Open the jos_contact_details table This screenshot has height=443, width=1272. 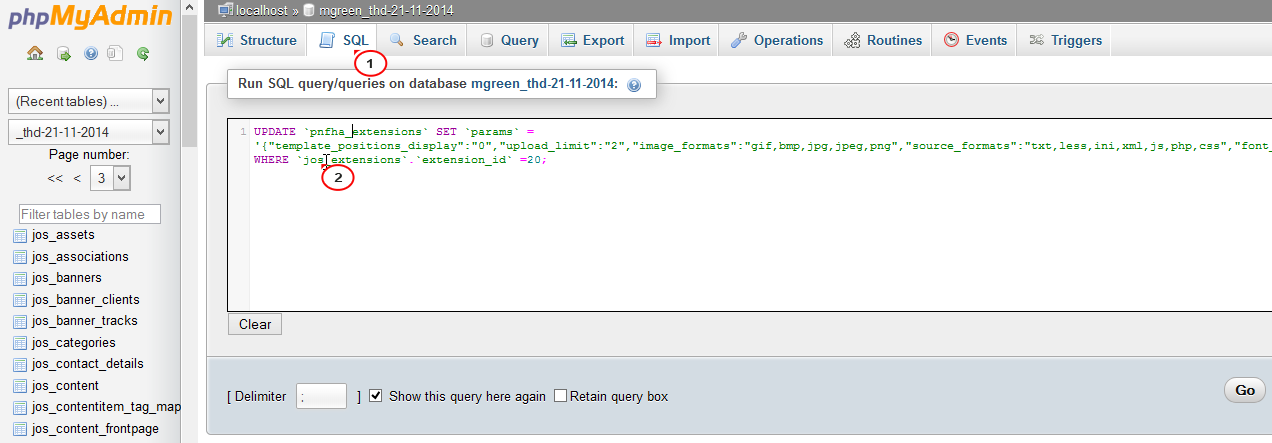88,364
